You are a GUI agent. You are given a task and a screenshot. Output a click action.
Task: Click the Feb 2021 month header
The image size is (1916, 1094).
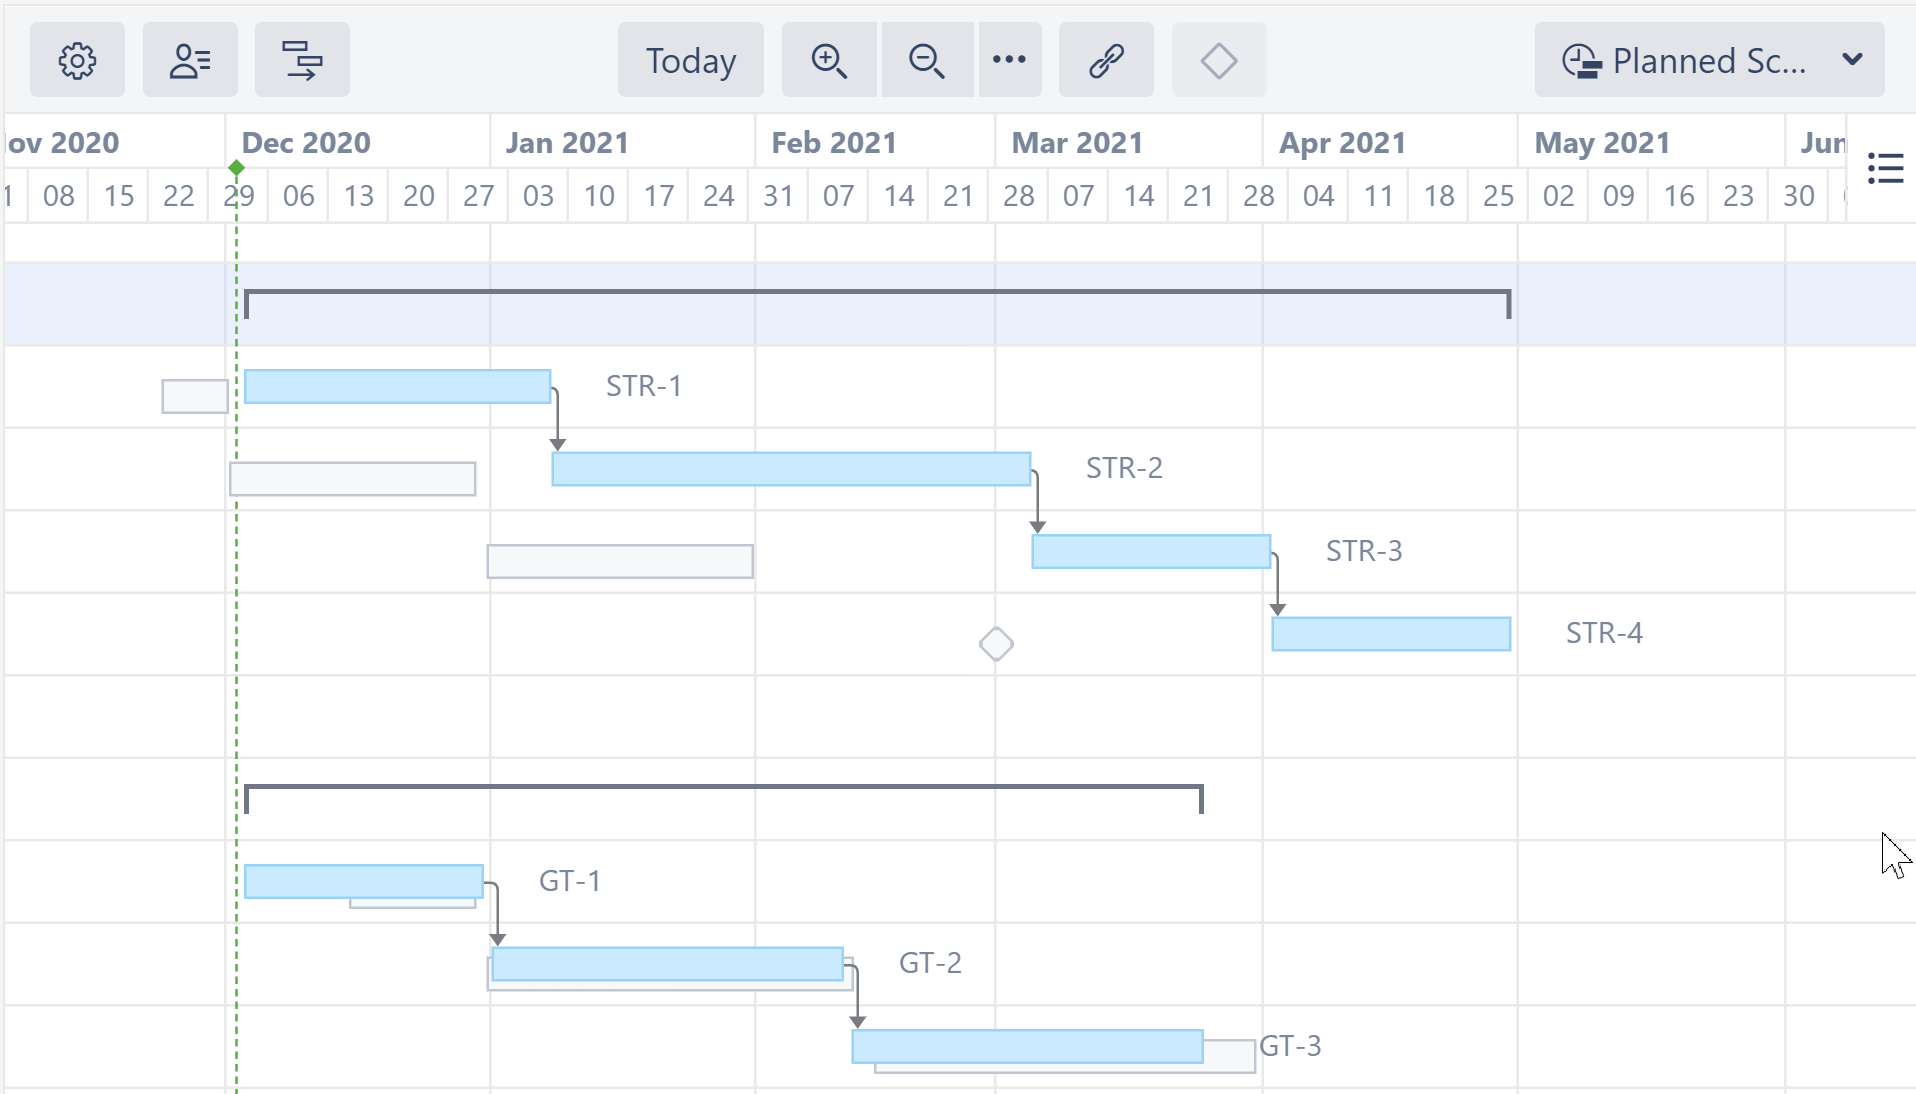click(833, 143)
